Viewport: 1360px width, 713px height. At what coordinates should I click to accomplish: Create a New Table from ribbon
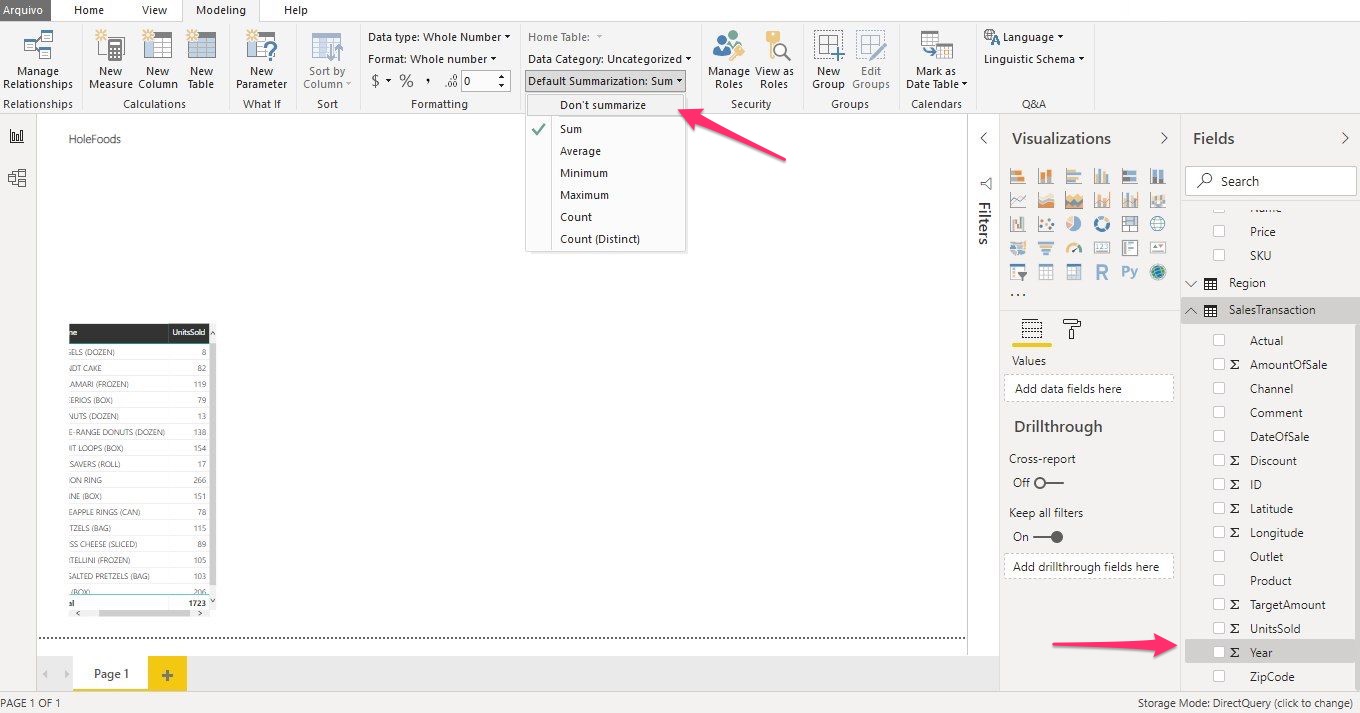201,60
